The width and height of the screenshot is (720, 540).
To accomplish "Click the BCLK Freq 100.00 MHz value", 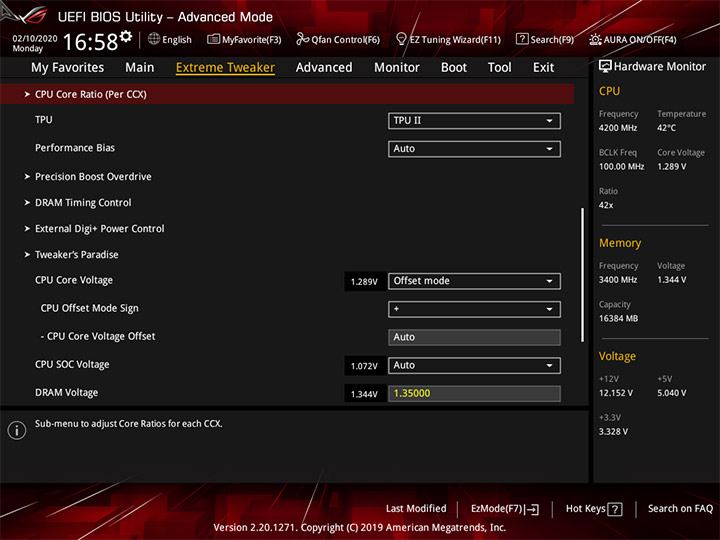I will tap(621, 167).
